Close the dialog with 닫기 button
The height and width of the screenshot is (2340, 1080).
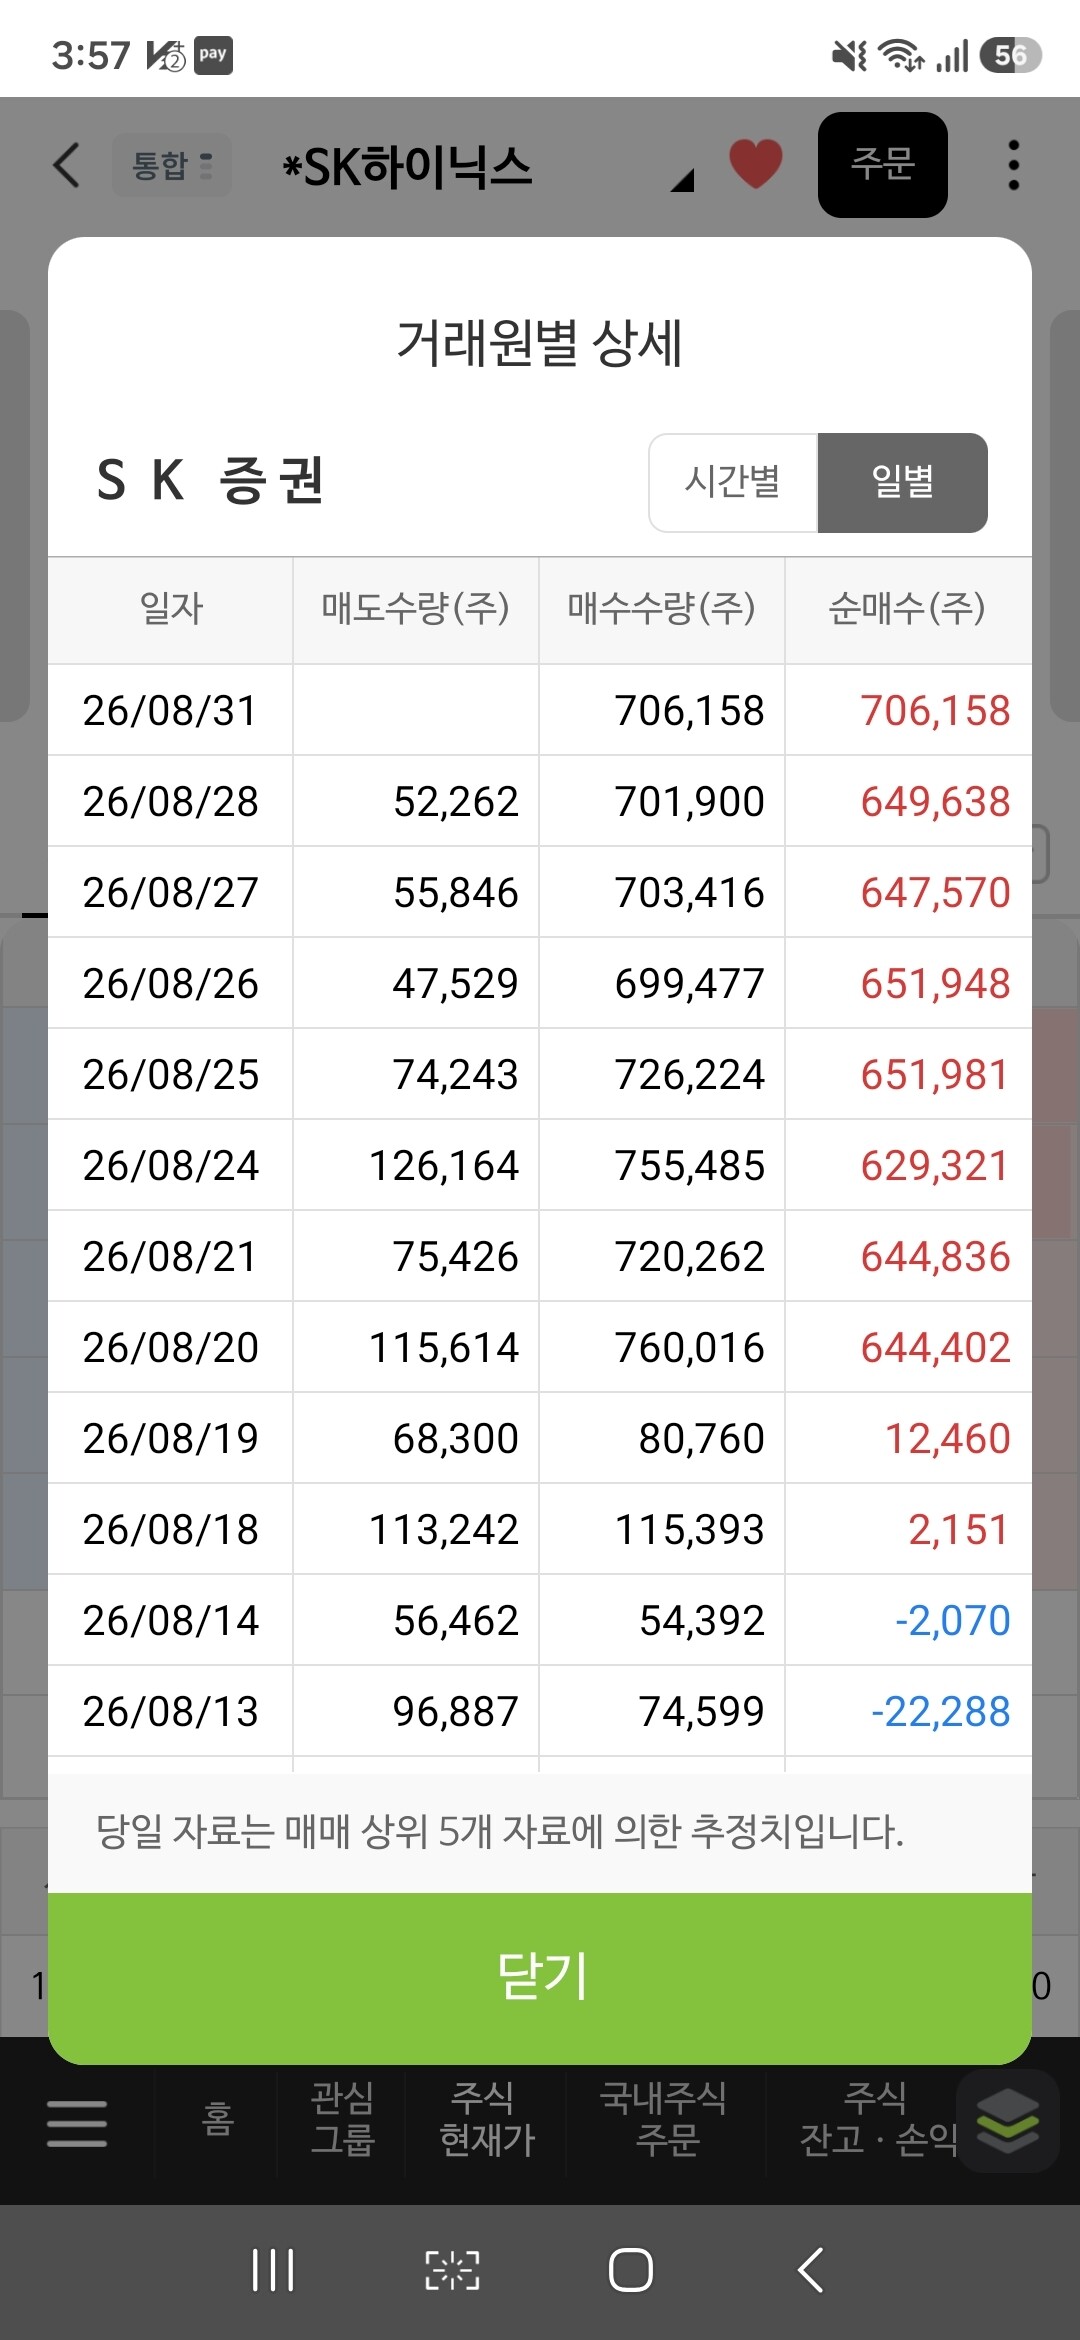coord(540,1977)
